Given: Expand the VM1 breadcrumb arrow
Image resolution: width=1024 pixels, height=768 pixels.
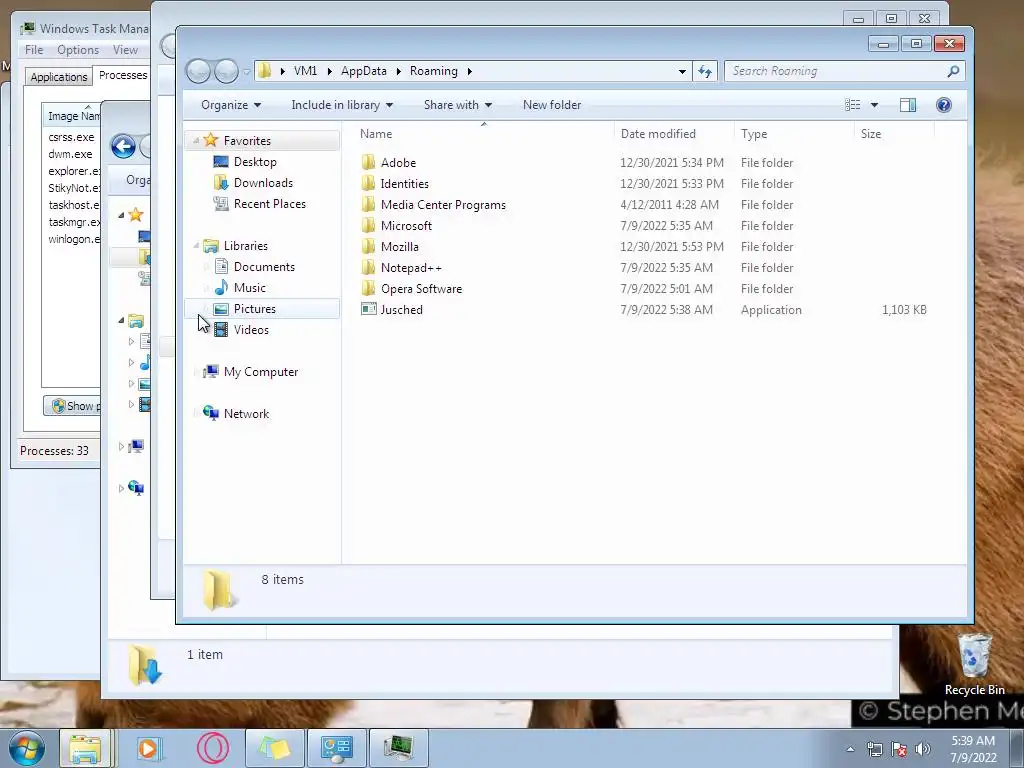Looking at the screenshot, I should point(328,71).
